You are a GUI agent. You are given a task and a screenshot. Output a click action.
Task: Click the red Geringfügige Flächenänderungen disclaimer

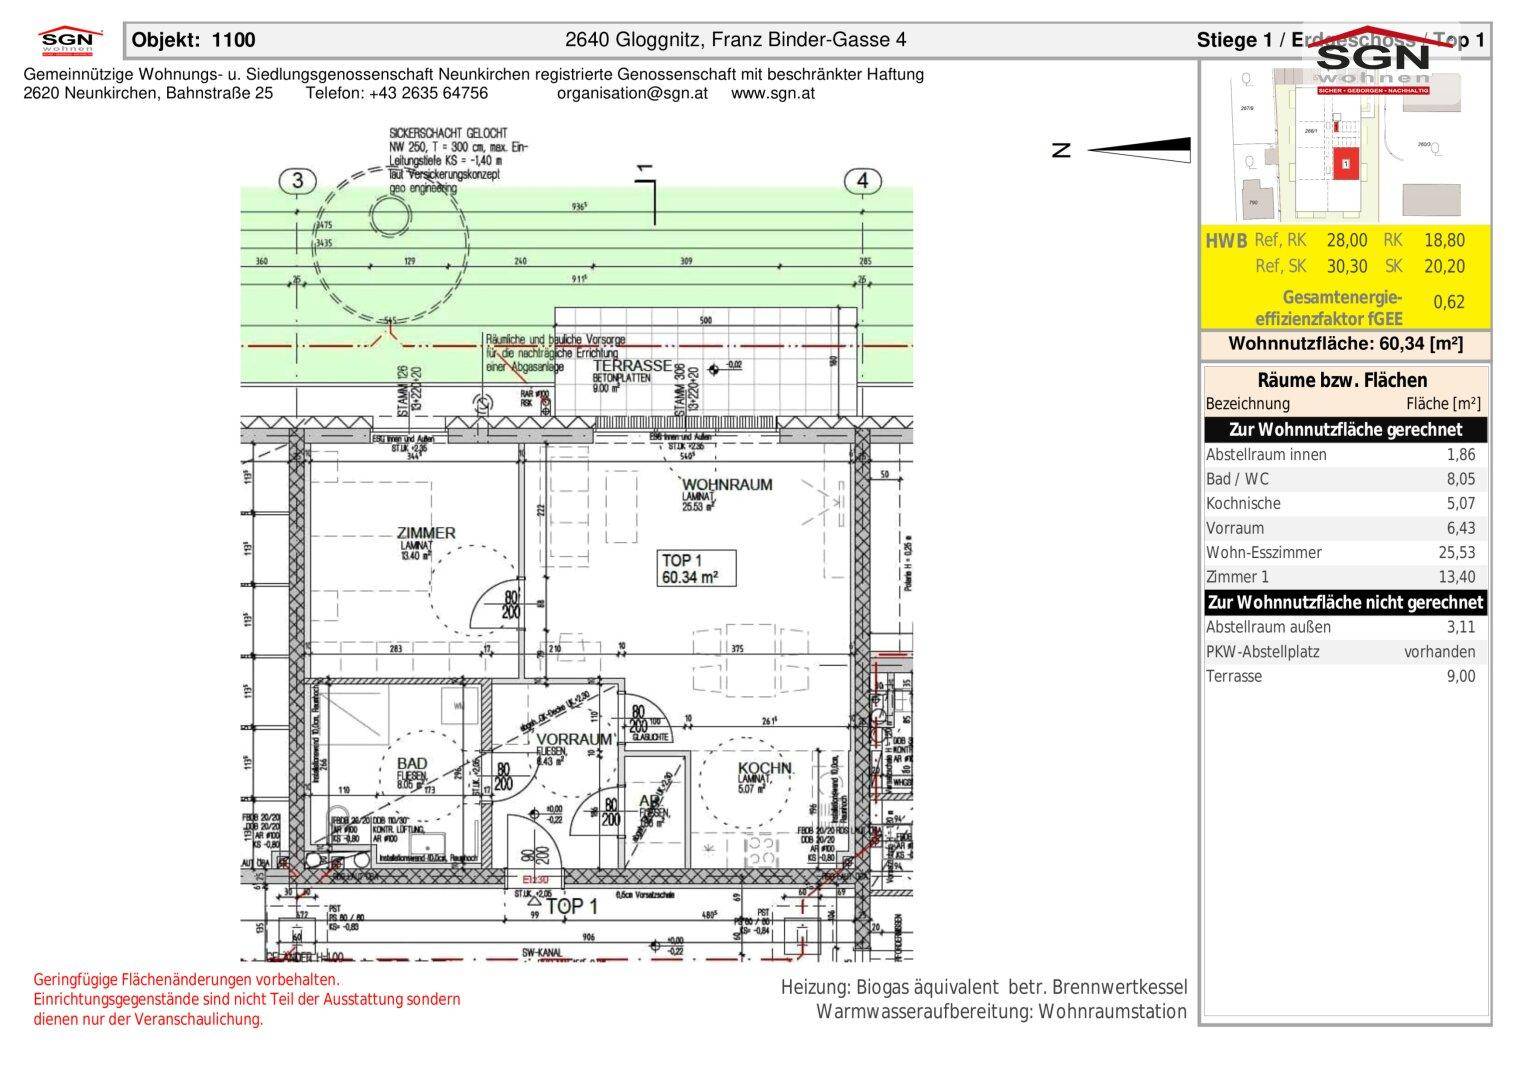tap(247, 1000)
